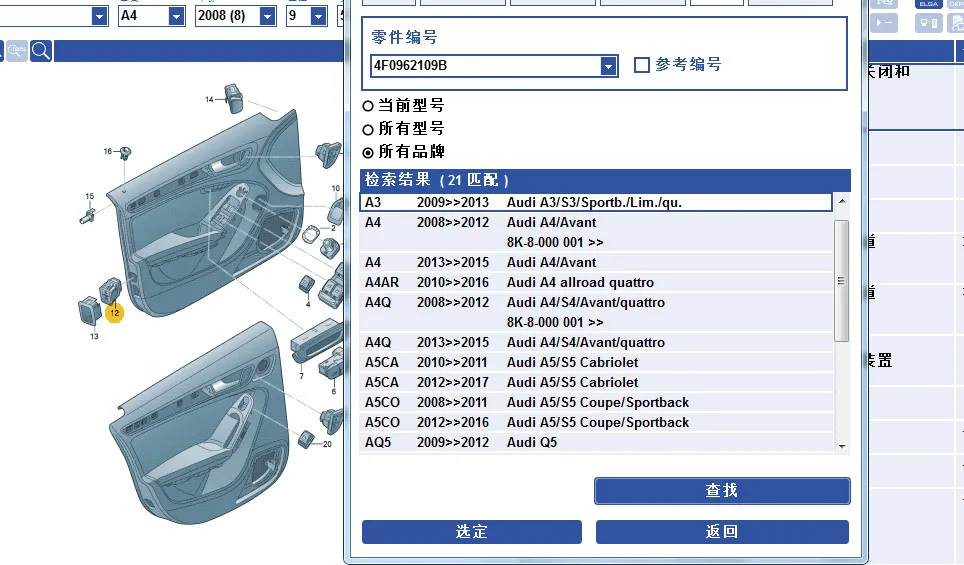964x565 pixels.
Task: Select the A4 2013>>2015 Audi A4/Avant row
Action: [x=596, y=263]
